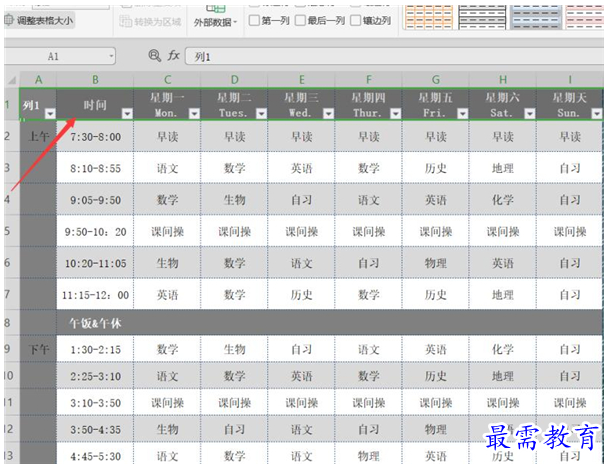Click the formula bar showing 列1
The height and width of the screenshot is (469, 607).
pos(394,57)
